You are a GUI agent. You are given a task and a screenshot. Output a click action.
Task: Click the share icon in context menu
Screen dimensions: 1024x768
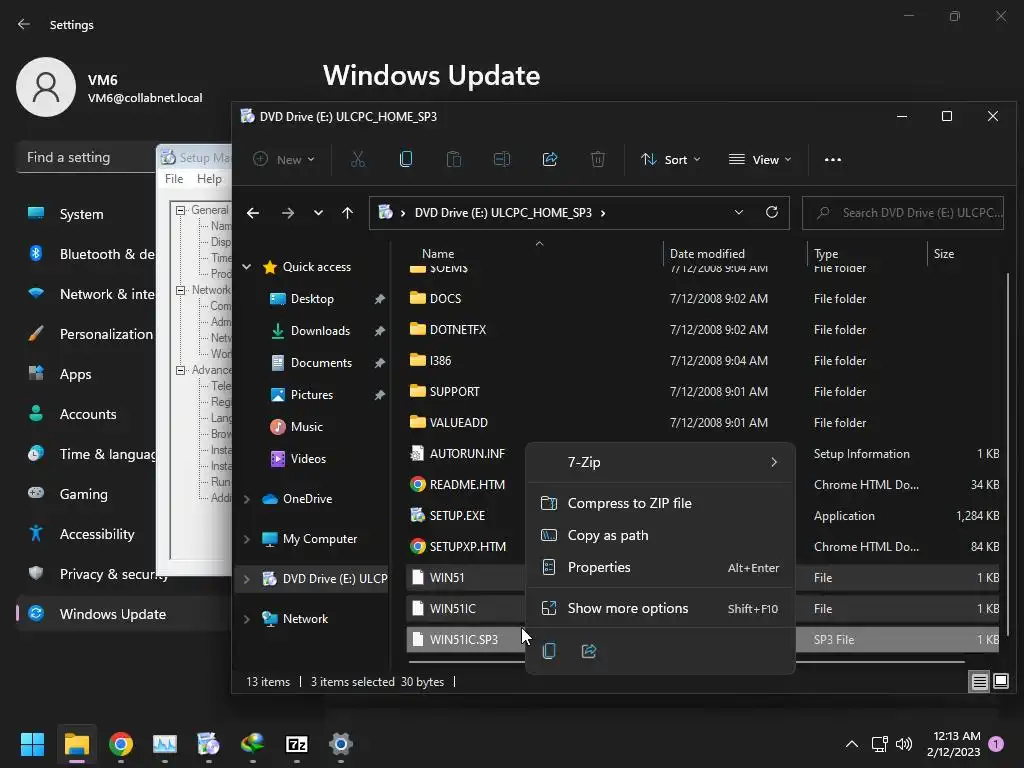coord(588,651)
